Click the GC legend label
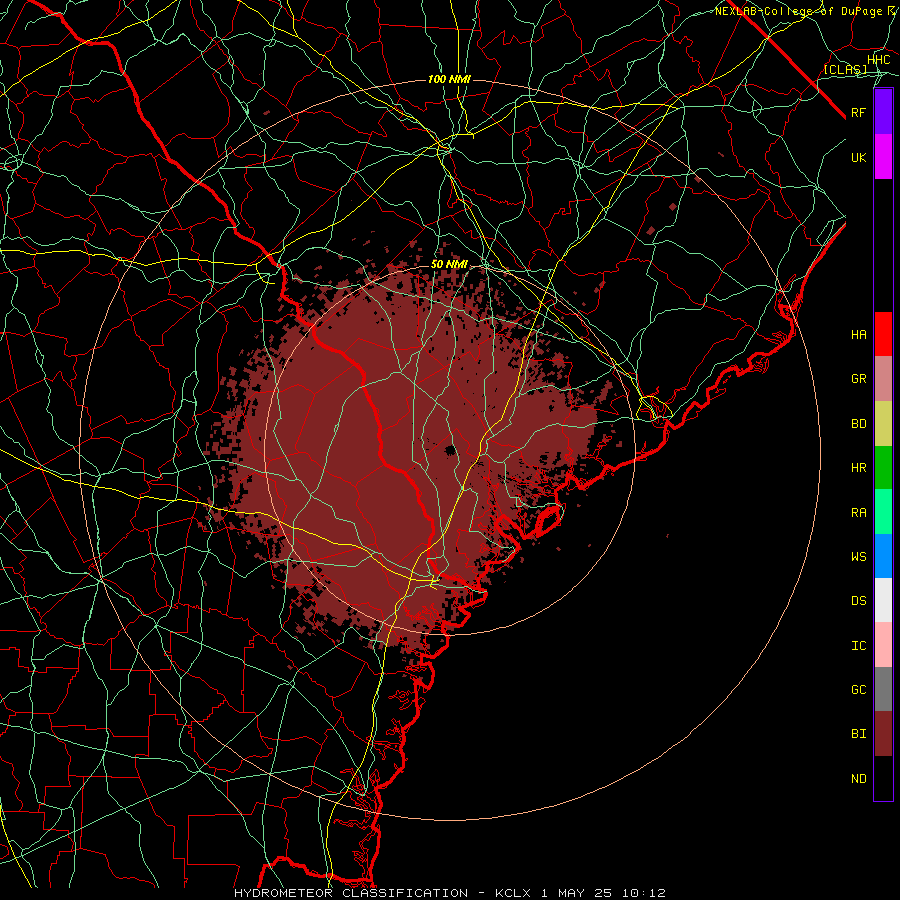 click(x=859, y=690)
